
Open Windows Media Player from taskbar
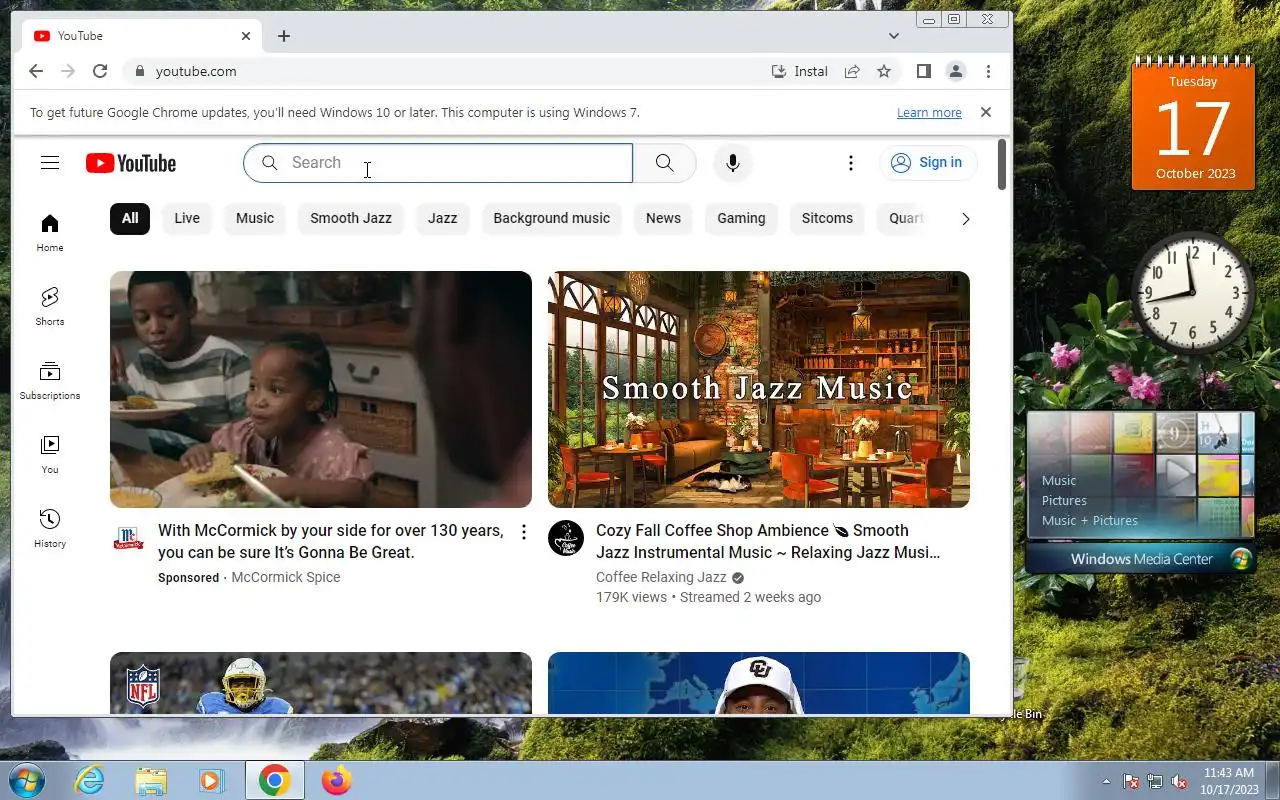tap(212, 780)
